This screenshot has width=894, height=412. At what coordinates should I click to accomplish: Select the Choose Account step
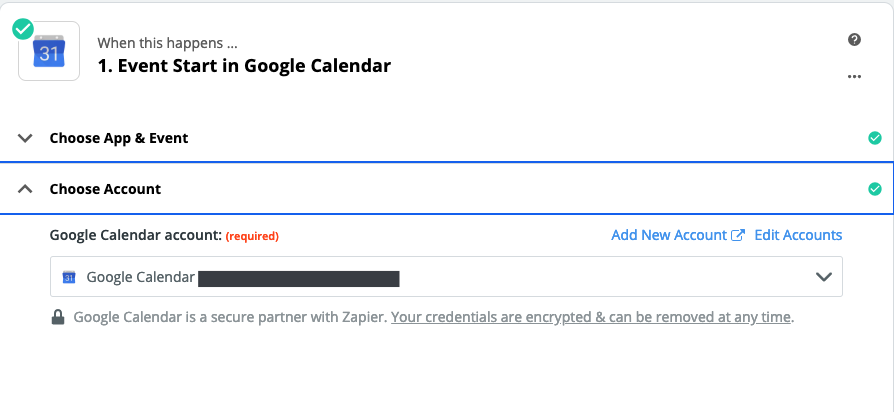[x=446, y=189]
